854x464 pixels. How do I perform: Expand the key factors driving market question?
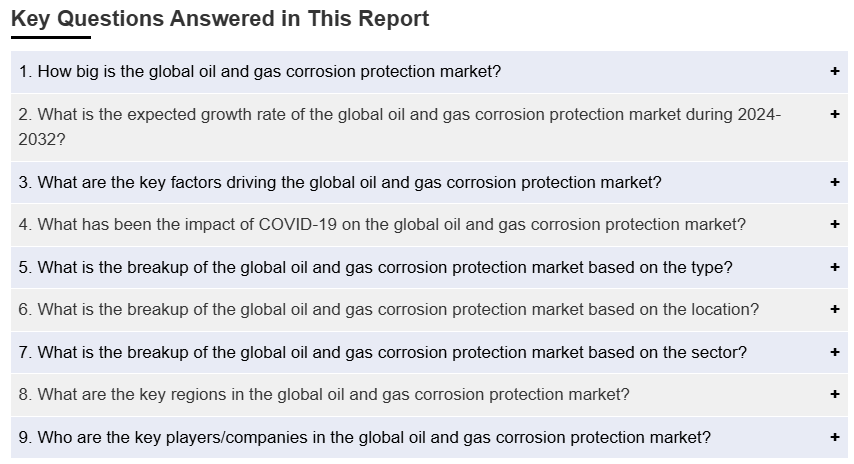340,182
